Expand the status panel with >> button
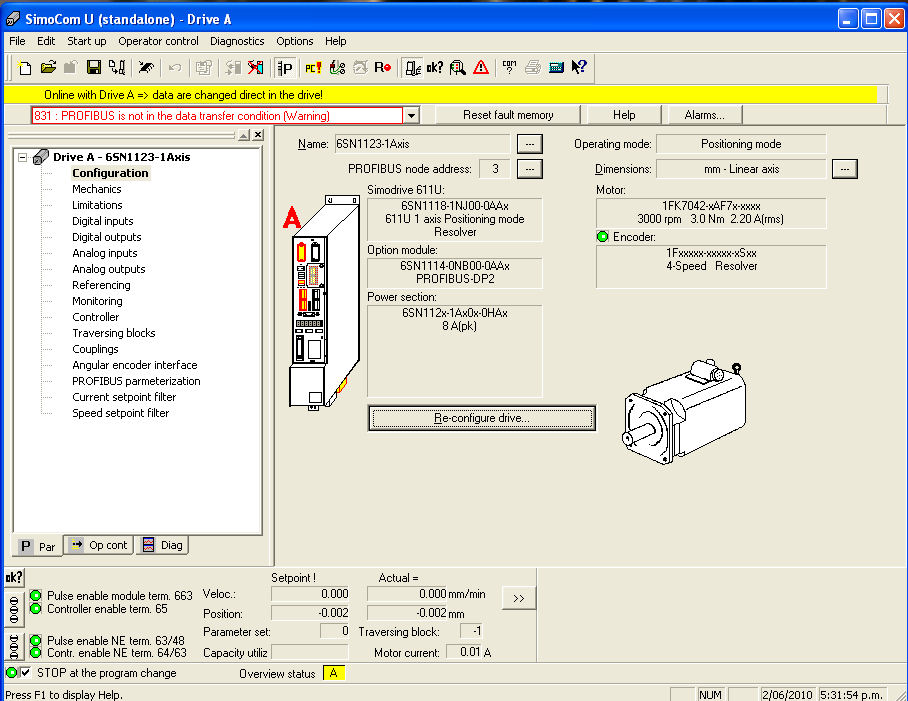The width and height of the screenshot is (908, 701). click(518, 598)
